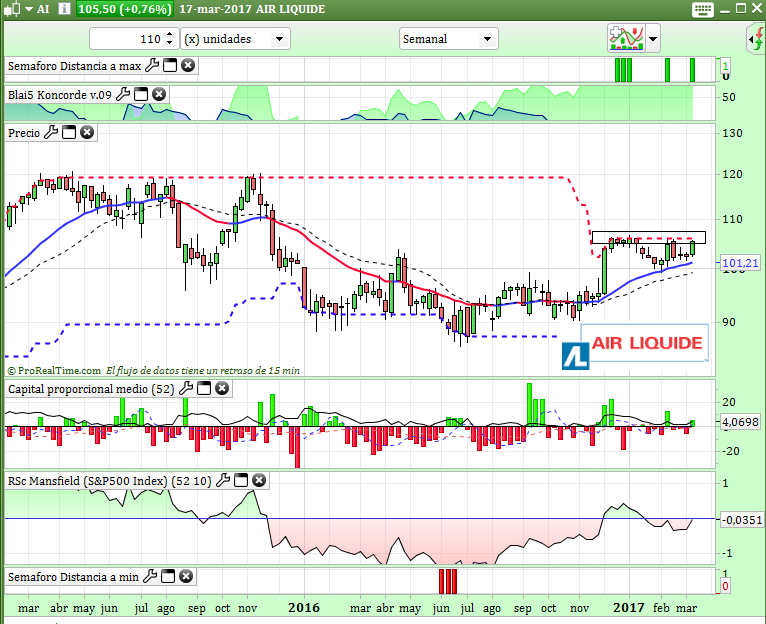
Task: Decrease units value with down stepper arrow
Action: pos(170,43)
